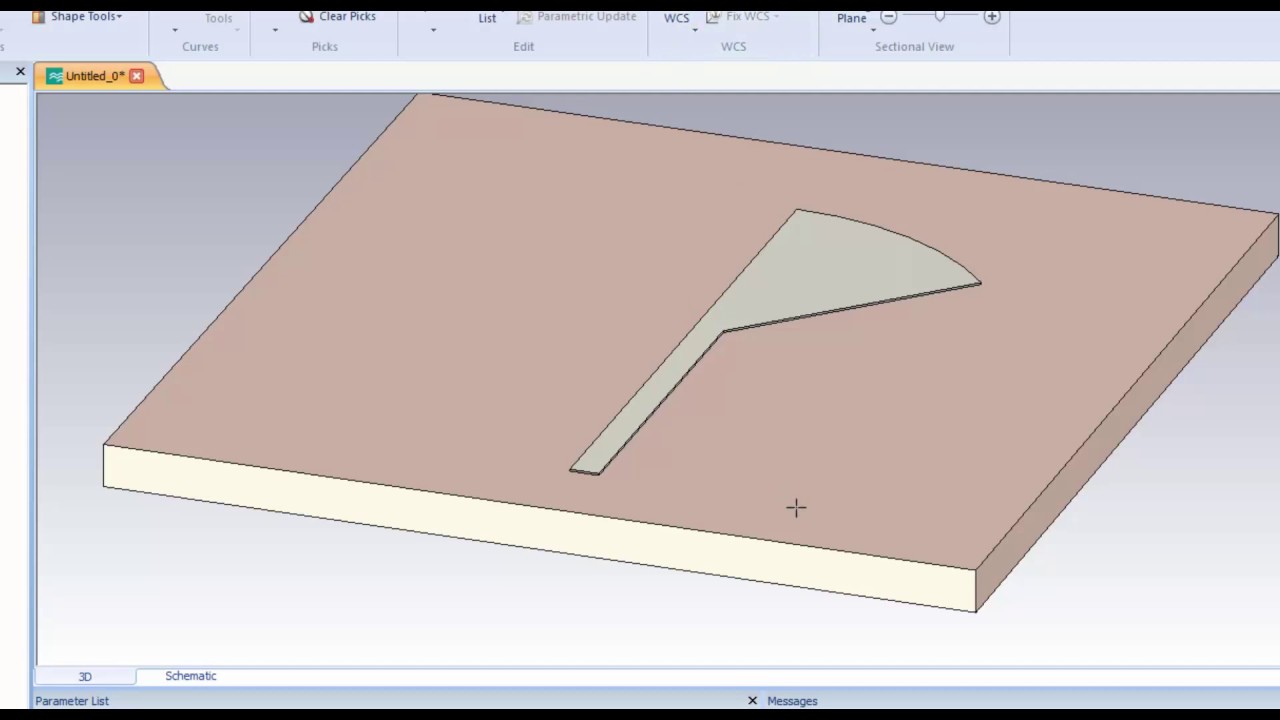Open the WCS dropdown arrow
The image size is (1280, 720).
click(695, 30)
